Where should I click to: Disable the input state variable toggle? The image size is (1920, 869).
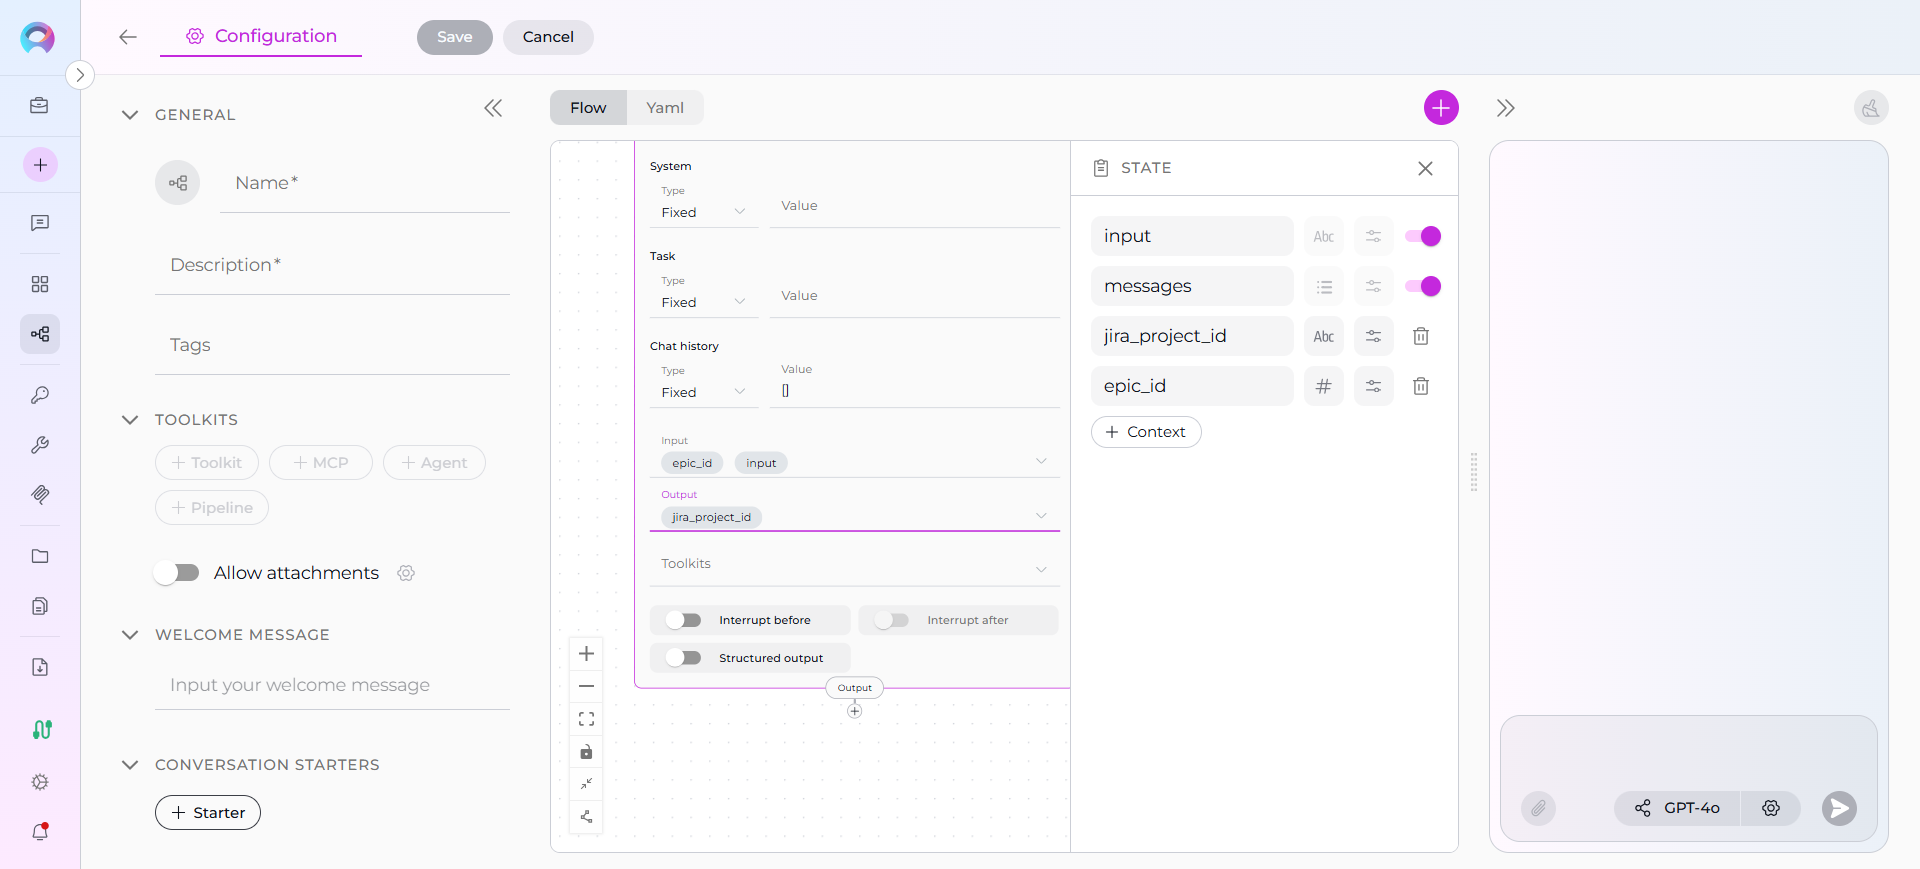(1422, 236)
